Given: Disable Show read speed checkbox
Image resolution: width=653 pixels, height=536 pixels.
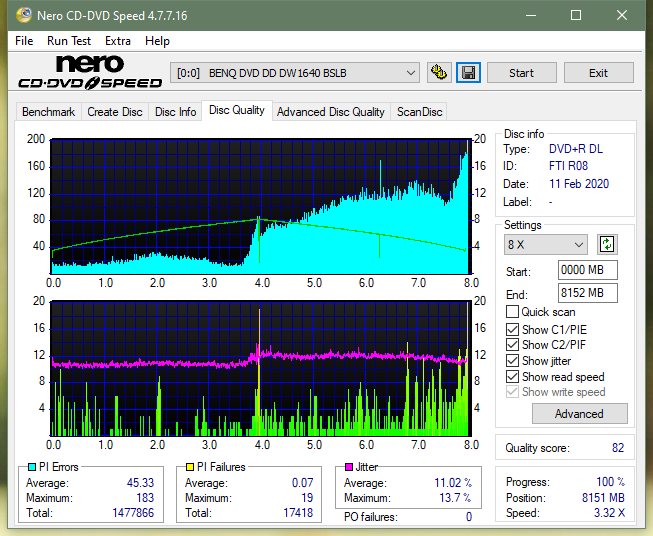Looking at the screenshot, I should [x=512, y=376].
